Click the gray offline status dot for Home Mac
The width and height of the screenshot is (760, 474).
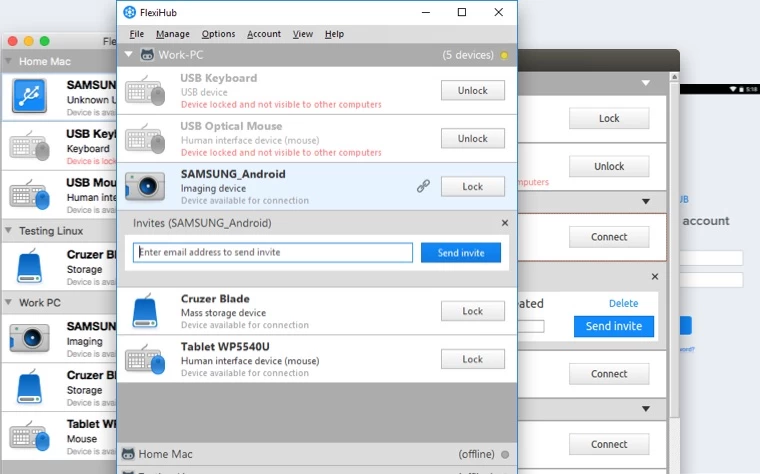(505, 455)
